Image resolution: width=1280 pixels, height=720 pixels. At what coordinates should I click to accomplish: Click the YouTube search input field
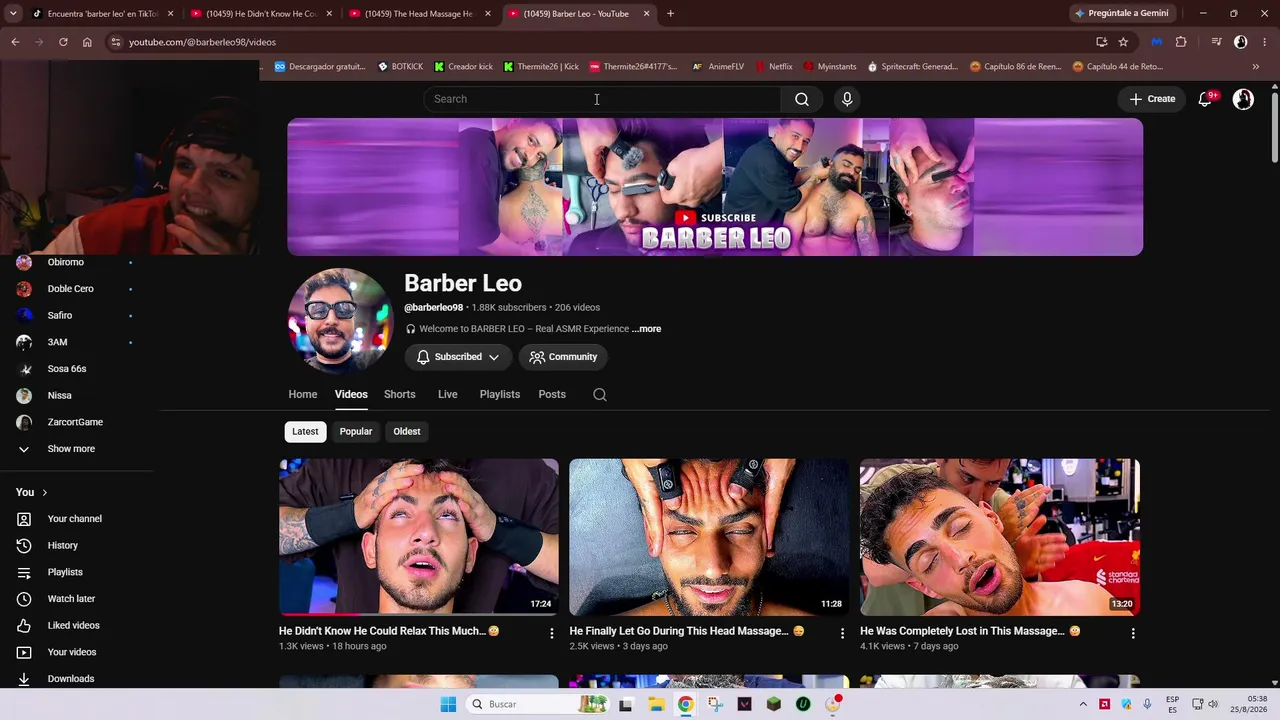pos(603,99)
